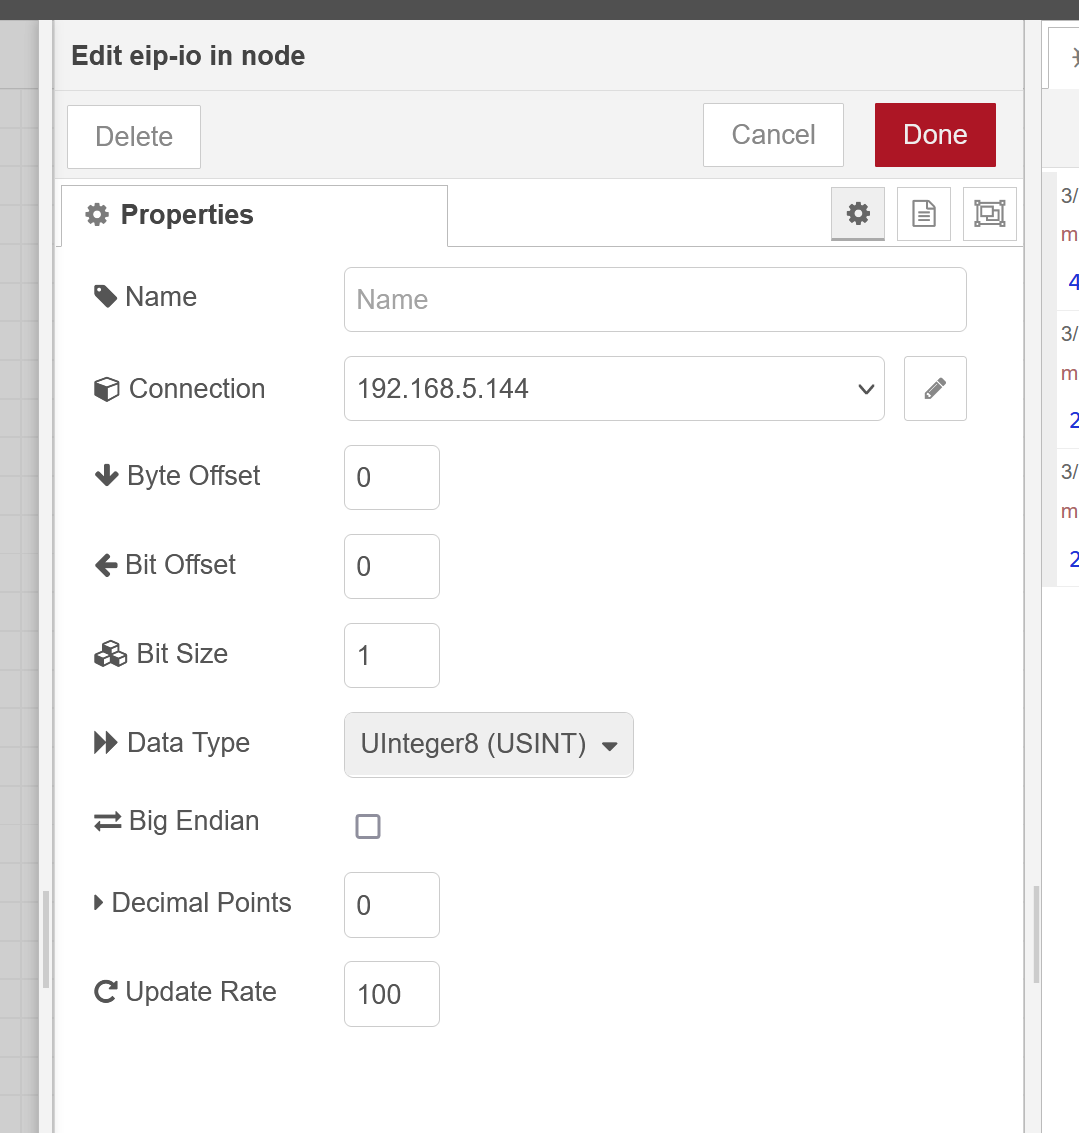Click the Big Endian swap arrows icon

click(108, 822)
